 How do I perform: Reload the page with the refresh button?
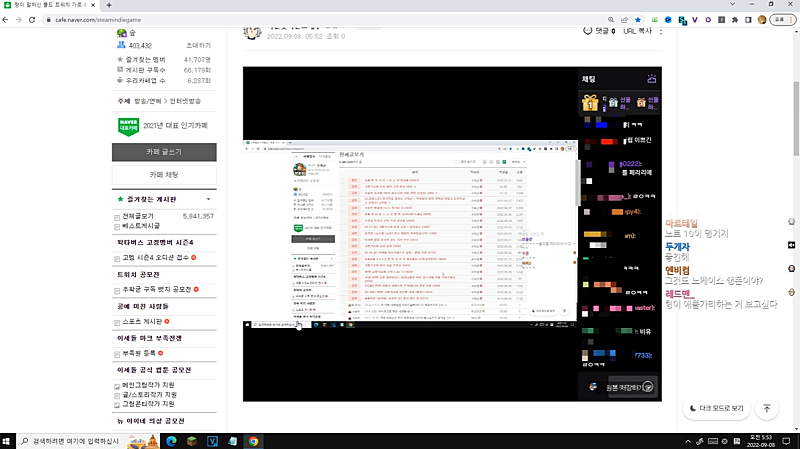[x=32, y=20]
